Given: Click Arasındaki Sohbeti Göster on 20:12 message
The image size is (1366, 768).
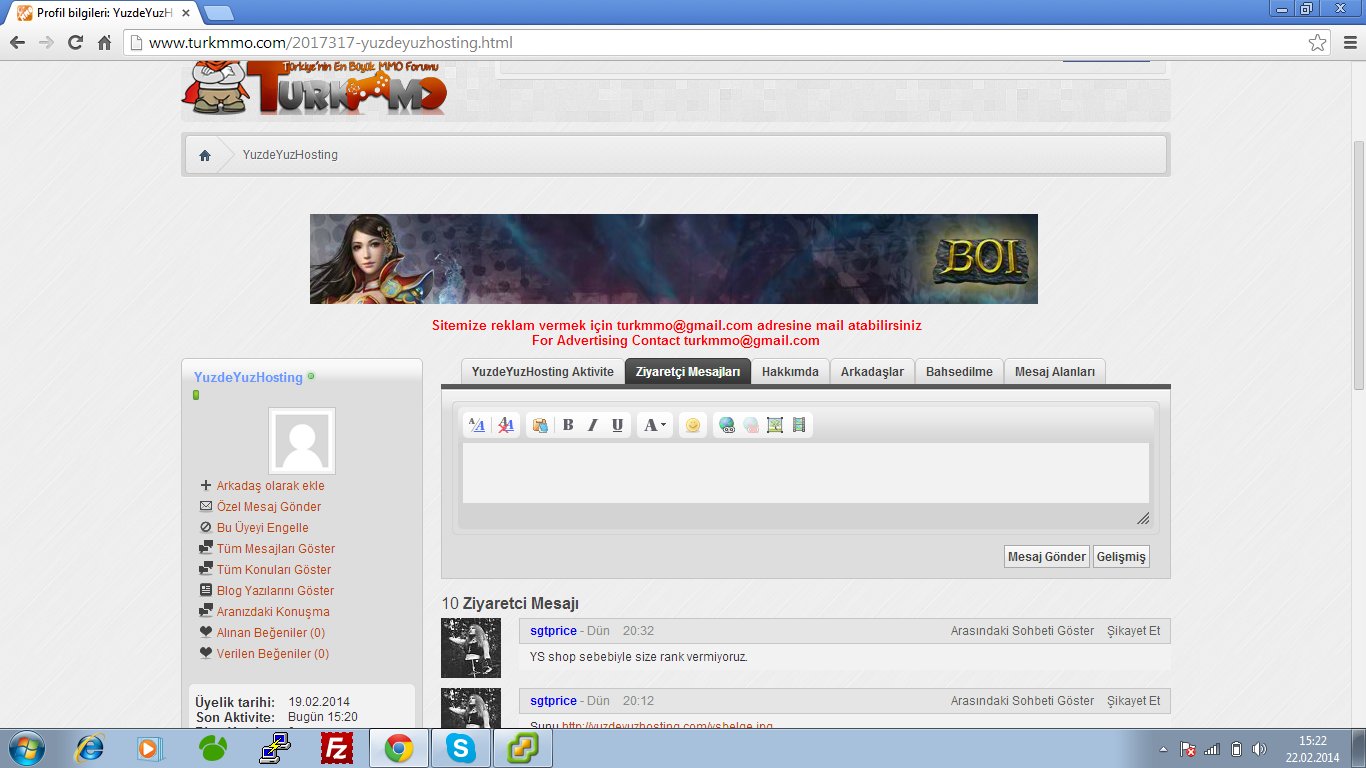Looking at the screenshot, I should coord(1022,701).
